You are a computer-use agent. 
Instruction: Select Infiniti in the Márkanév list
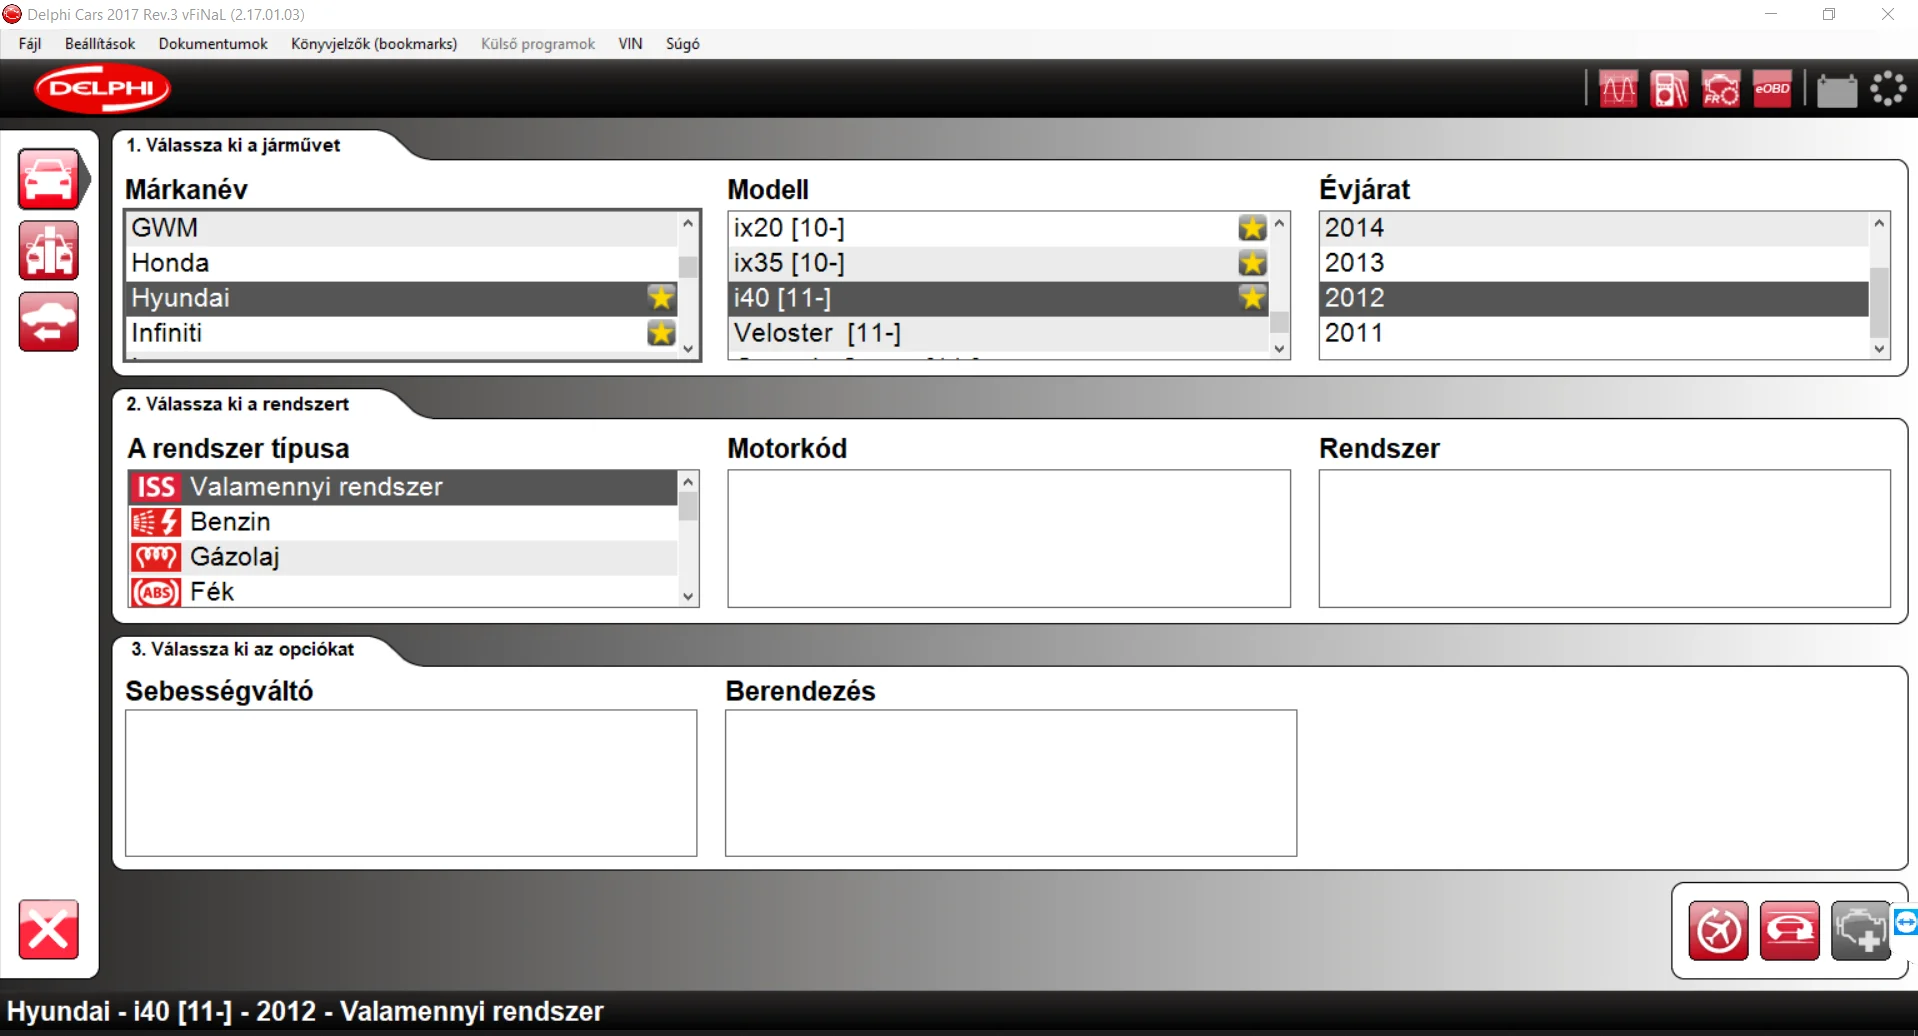pyautogui.click(x=402, y=333)
